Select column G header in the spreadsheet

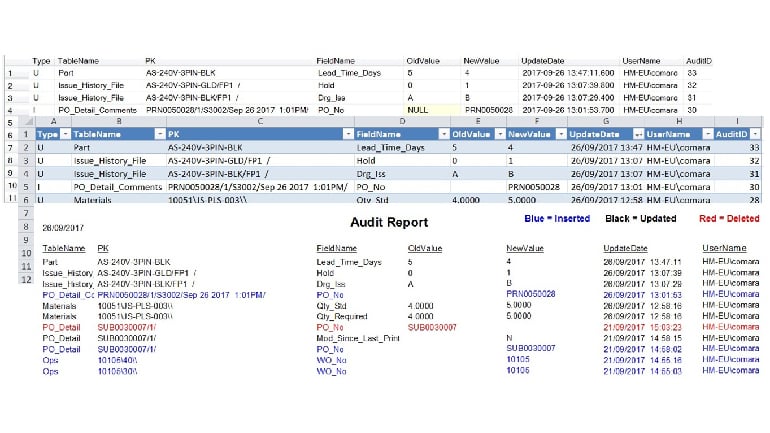(606, 121)
